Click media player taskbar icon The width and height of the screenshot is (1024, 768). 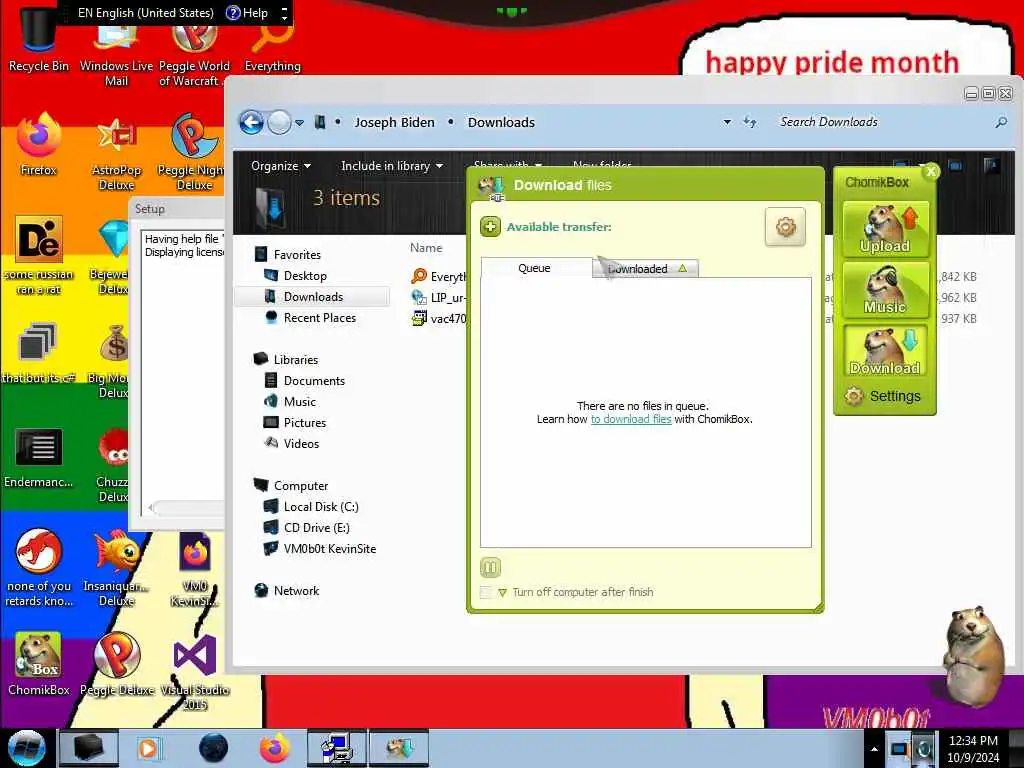(148, 748)
